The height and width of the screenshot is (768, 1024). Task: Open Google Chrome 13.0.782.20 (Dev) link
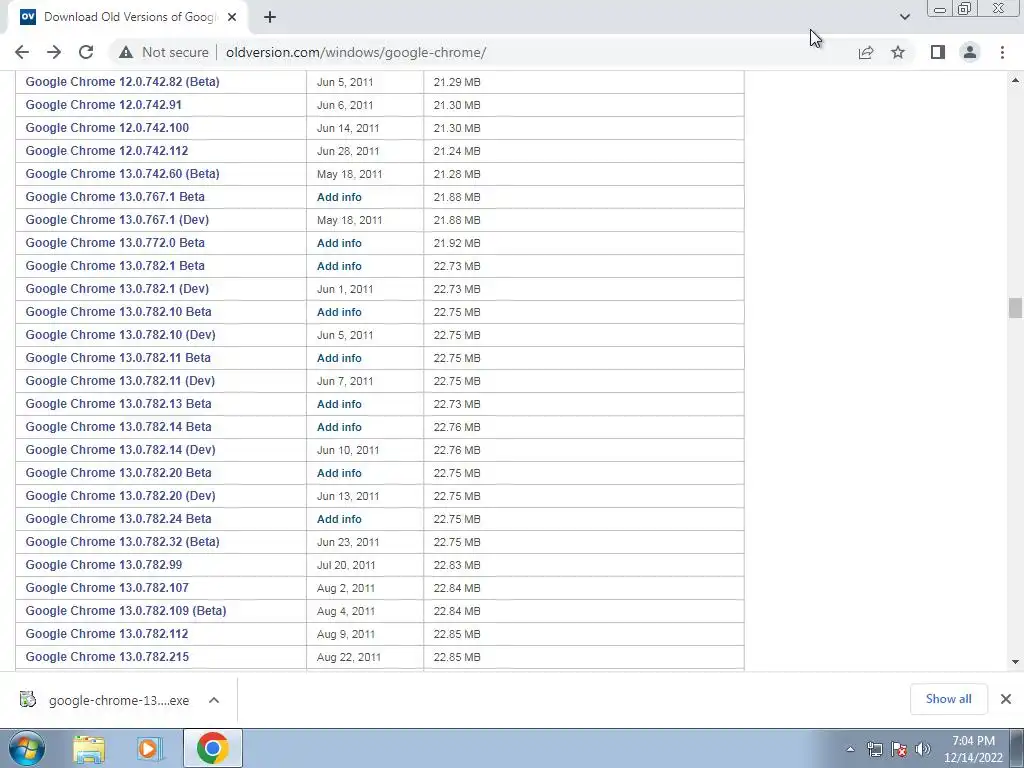tap(120, 496)
